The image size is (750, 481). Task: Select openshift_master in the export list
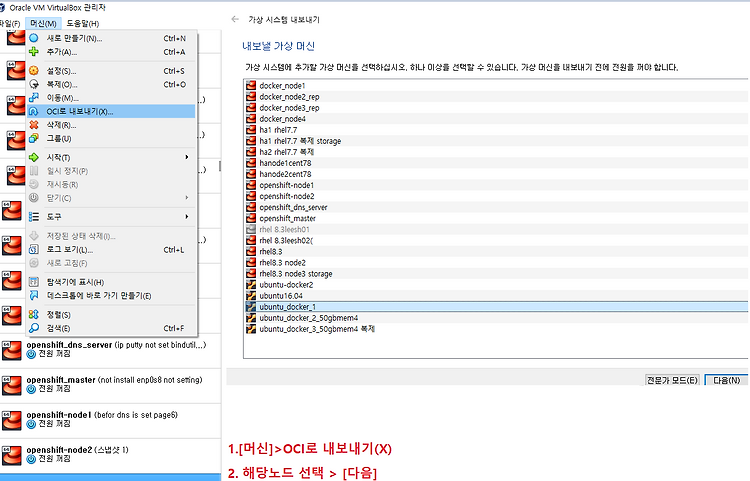point(496,218)
